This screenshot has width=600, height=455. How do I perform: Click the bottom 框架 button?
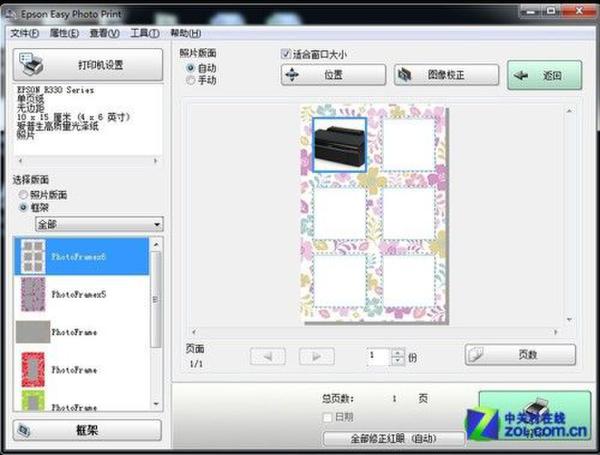point(87,431)
